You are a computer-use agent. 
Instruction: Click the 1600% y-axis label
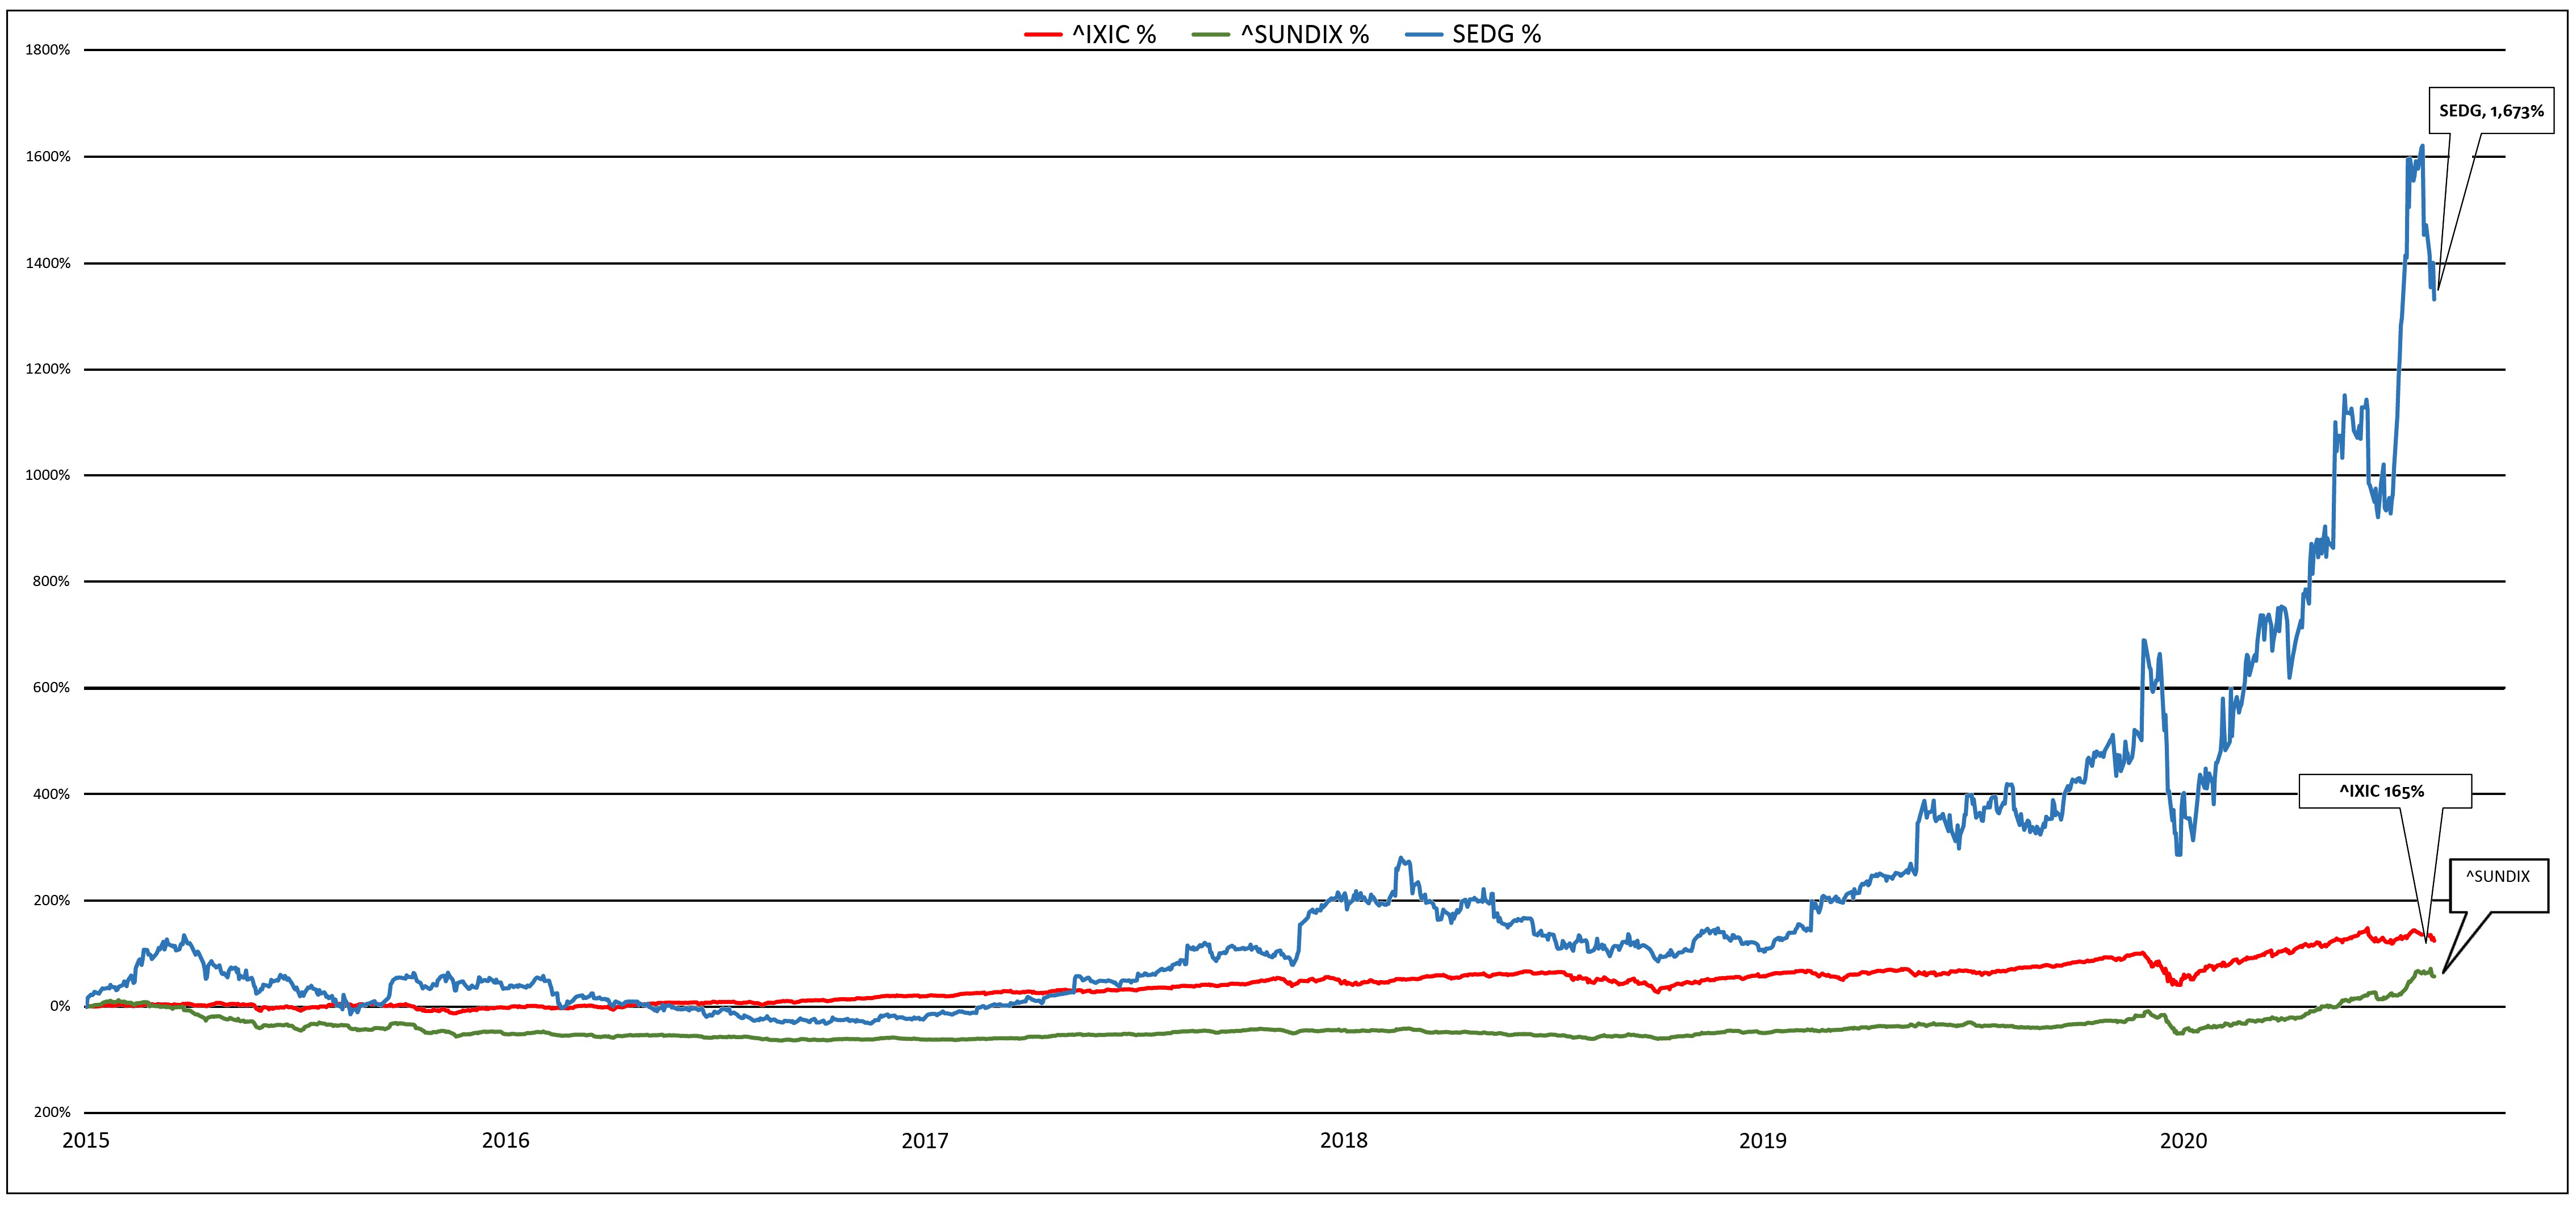click(x=47, y=157)
